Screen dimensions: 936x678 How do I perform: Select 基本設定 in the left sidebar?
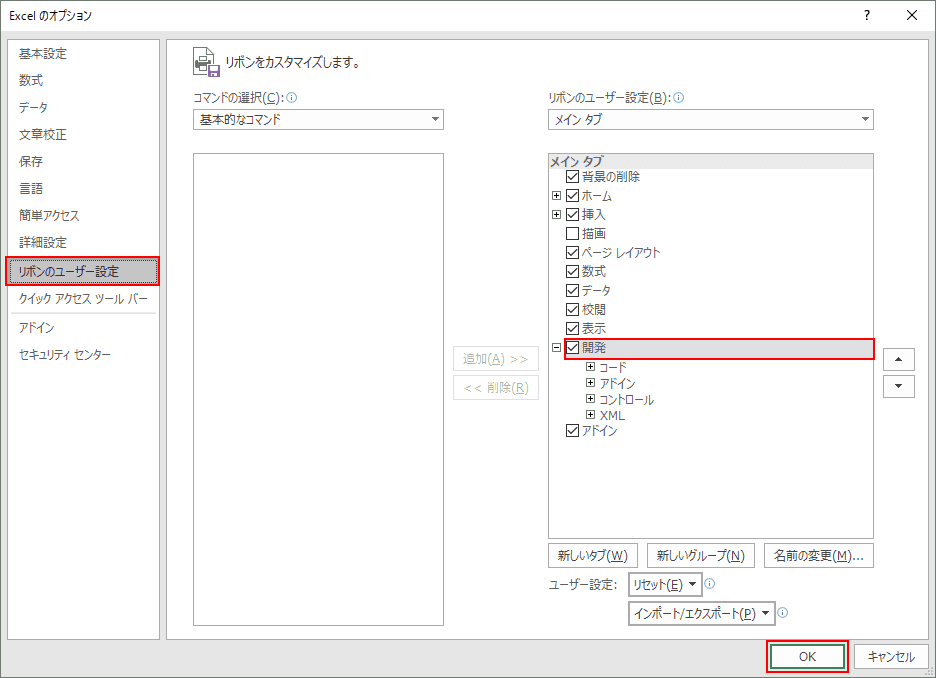point(42,54)
